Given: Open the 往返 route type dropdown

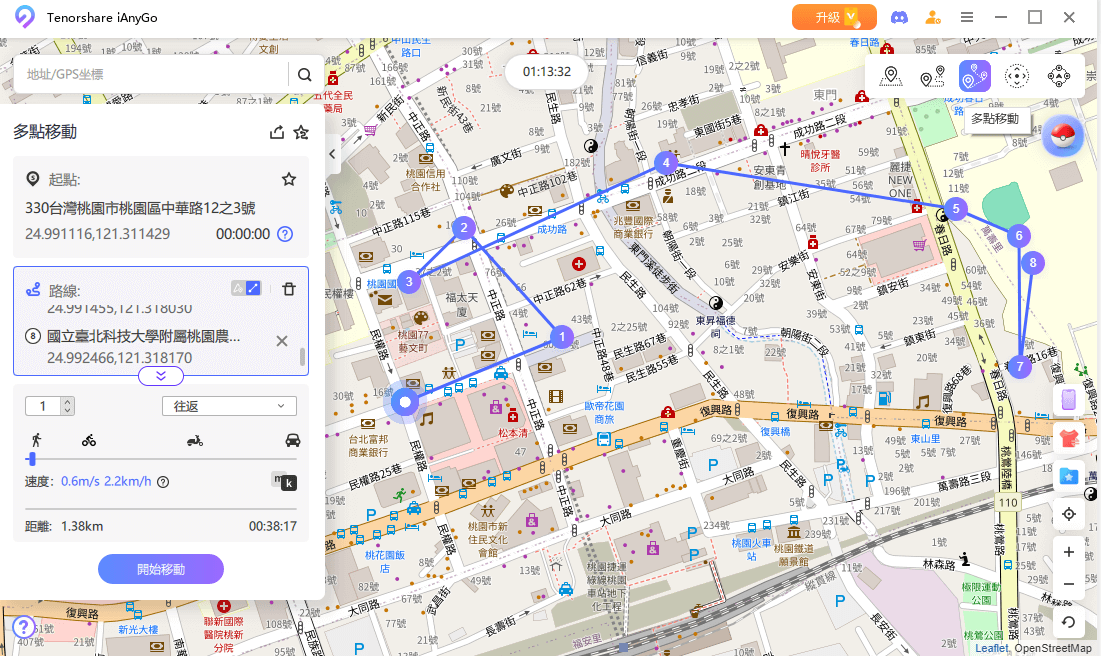Looking at the screenshot, I should [x=230, y=406].
